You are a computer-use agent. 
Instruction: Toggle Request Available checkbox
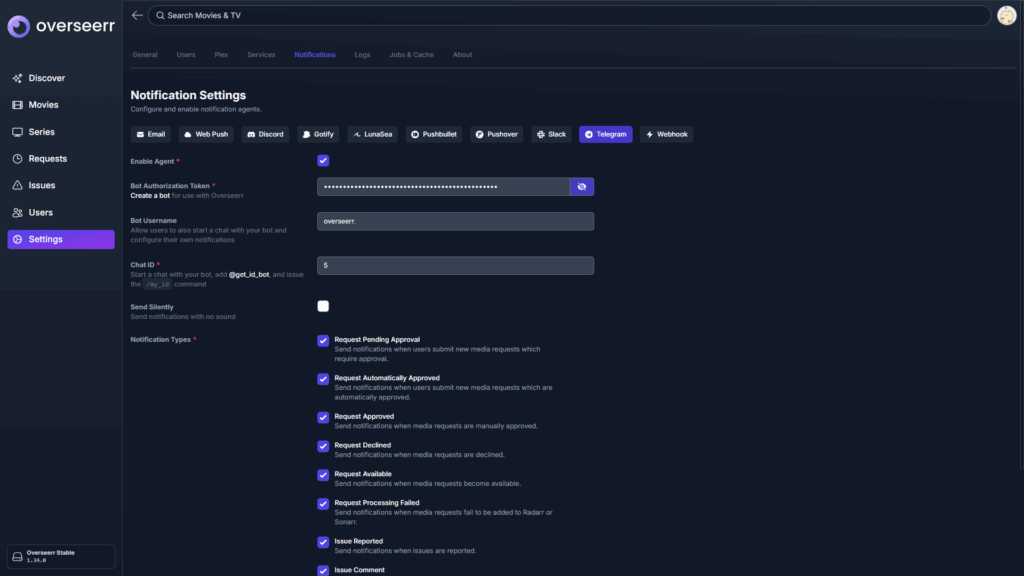coord(323,475)
